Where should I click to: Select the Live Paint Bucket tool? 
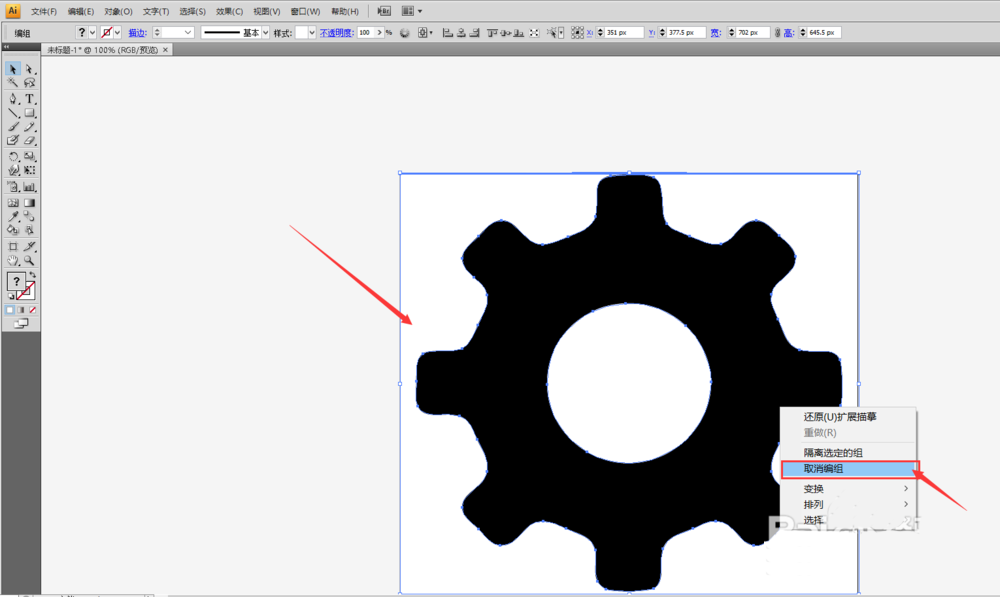(13, 230)
